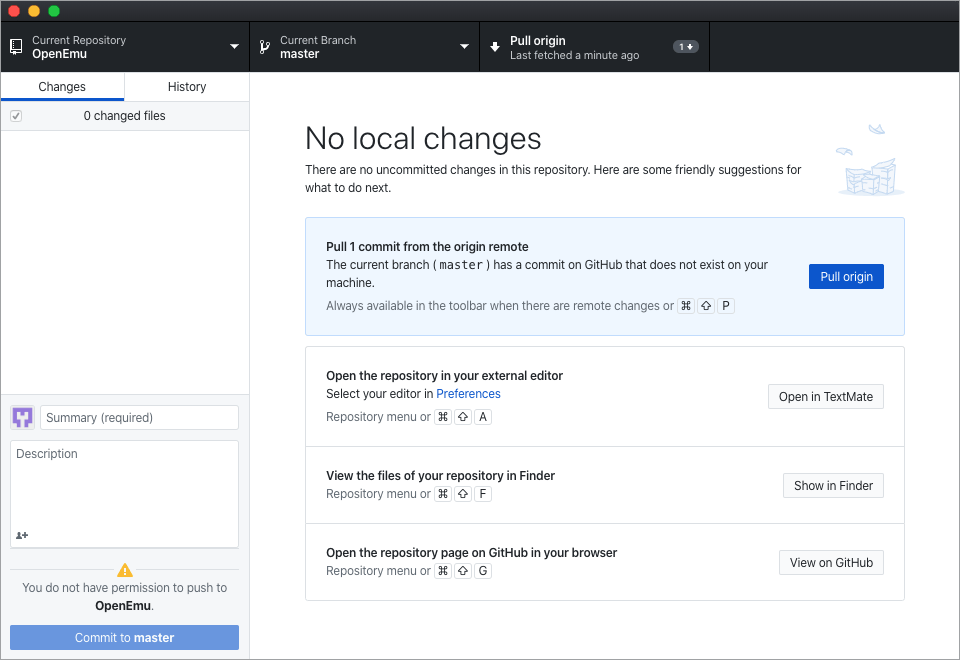Click the macOS green fullscreen window button
The image size is (960, 660).
click(x=54, y=11)
